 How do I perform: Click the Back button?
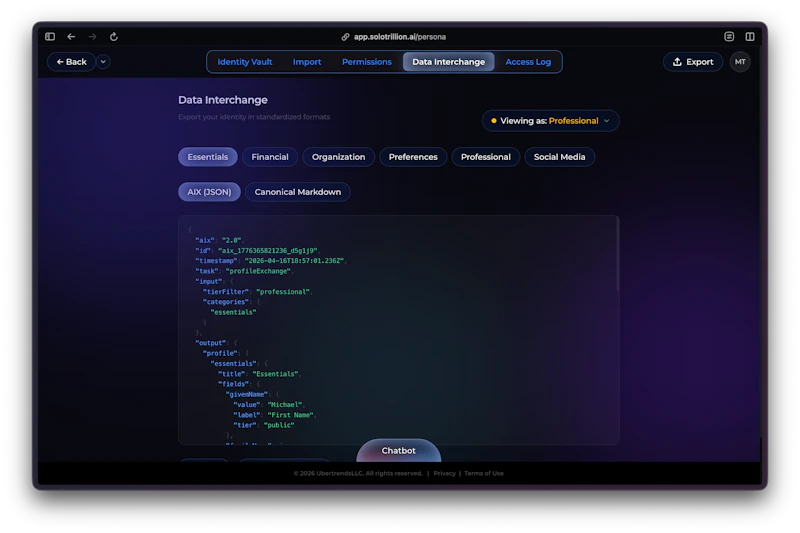pyautogui.click(x=71, y=62)
